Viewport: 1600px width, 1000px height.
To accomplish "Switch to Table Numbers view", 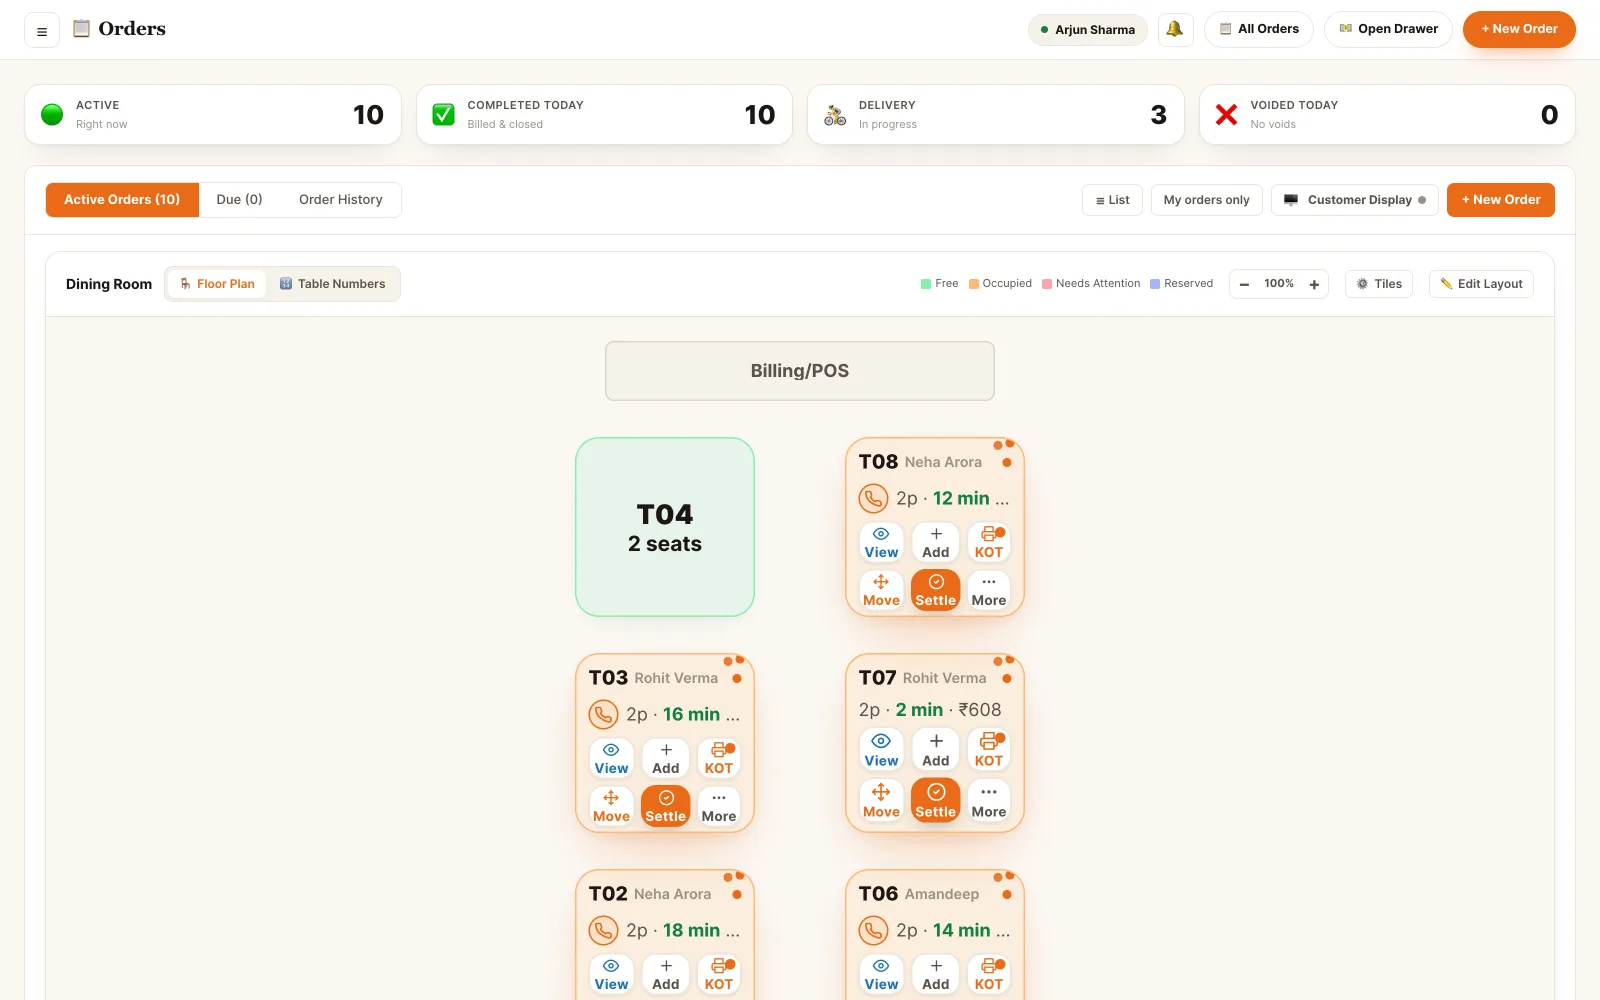I will click(x=332, y=284).
